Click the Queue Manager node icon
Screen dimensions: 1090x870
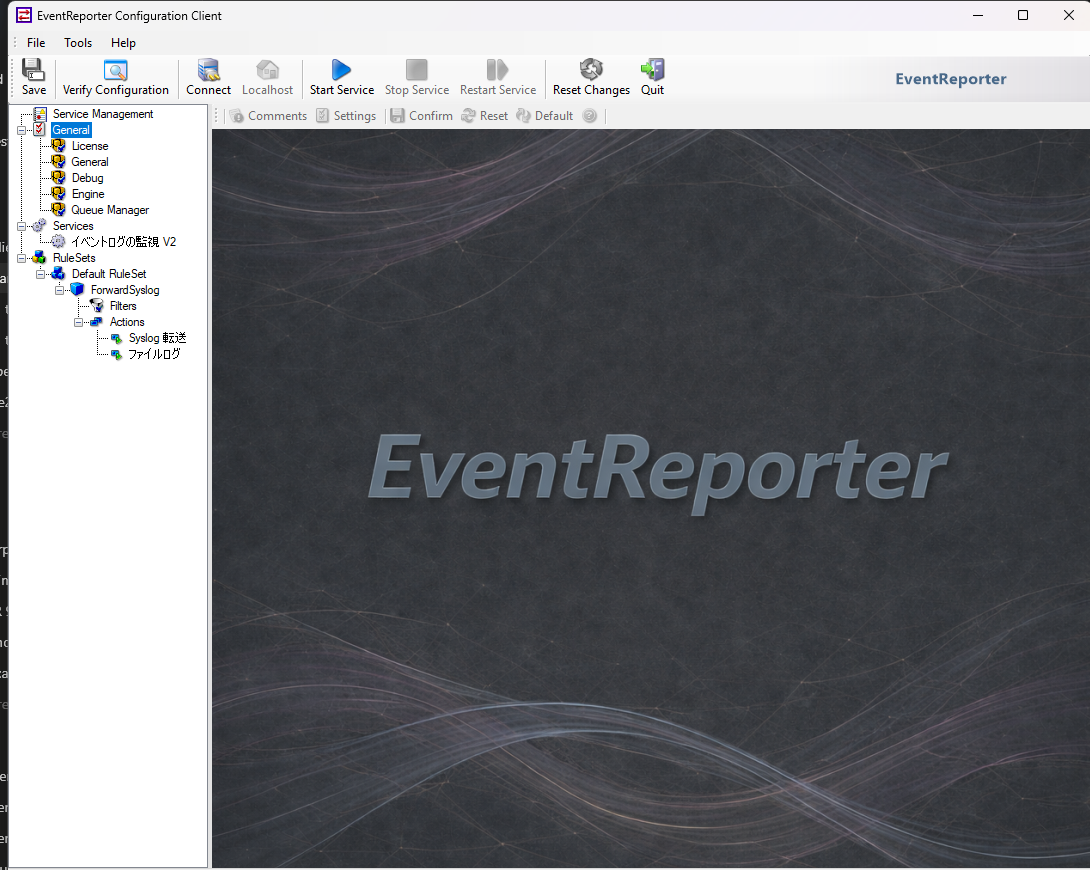tap(58, 210)
